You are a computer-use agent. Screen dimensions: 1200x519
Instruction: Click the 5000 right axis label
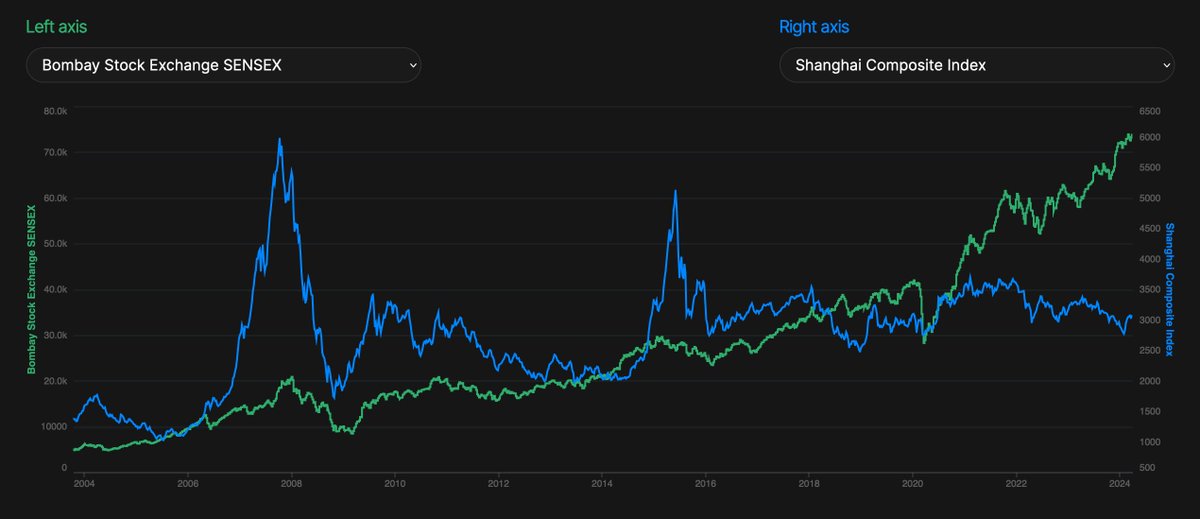1149,198
